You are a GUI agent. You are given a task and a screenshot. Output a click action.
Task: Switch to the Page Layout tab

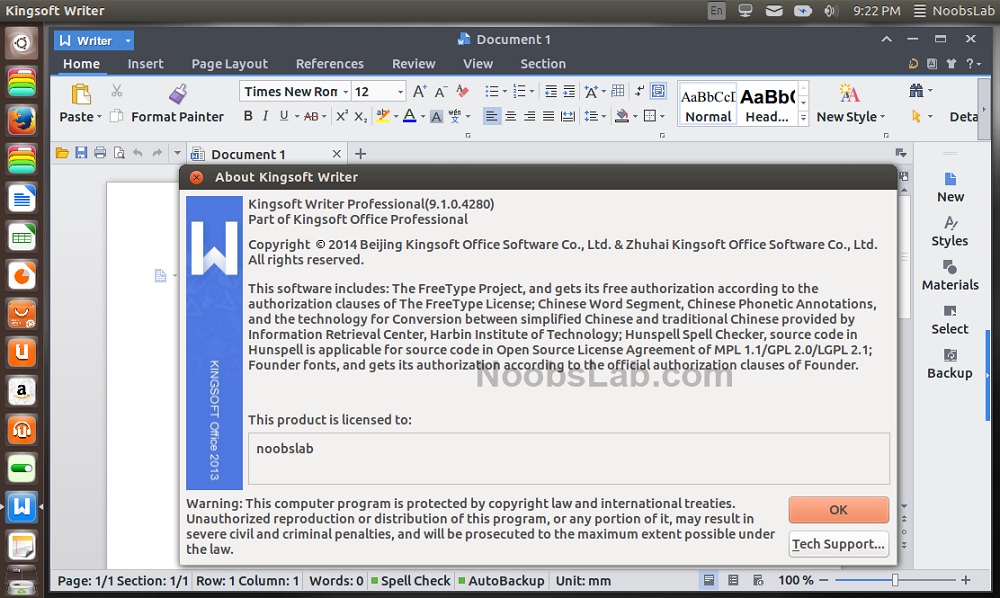coord(230,64)
